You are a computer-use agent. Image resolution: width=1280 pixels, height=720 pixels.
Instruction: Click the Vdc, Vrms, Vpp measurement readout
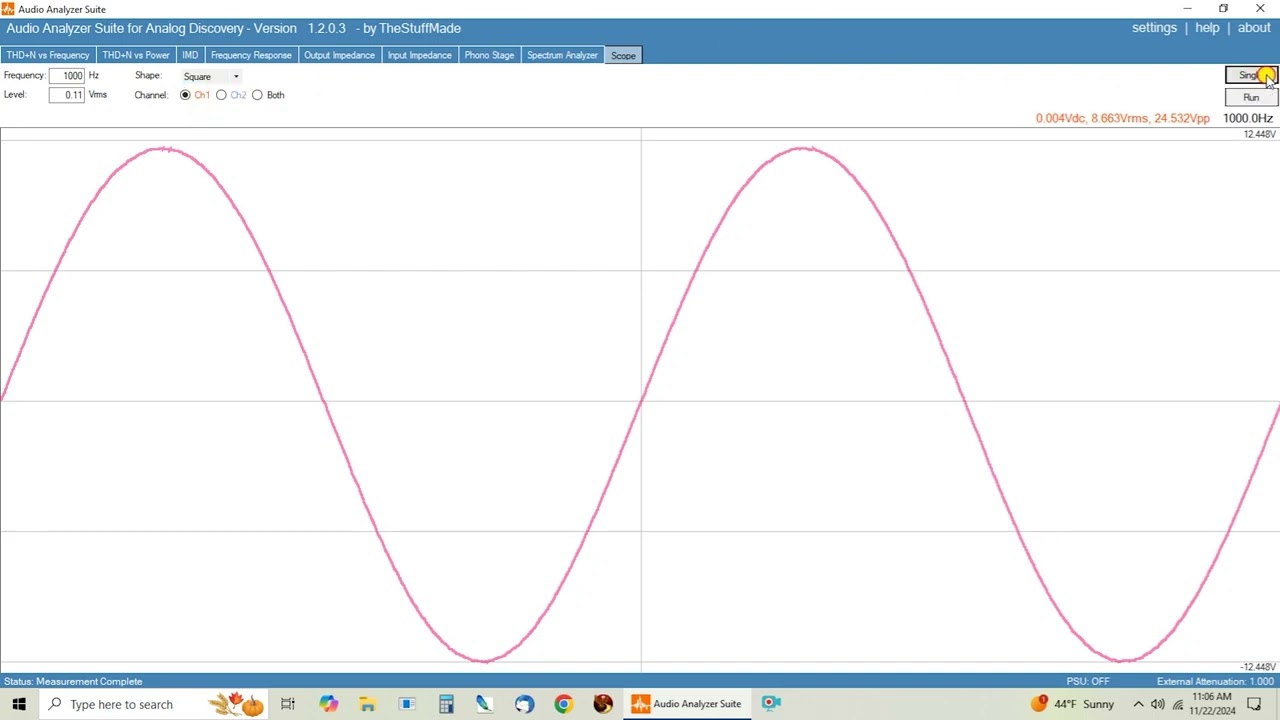(x=1122, y=118)
